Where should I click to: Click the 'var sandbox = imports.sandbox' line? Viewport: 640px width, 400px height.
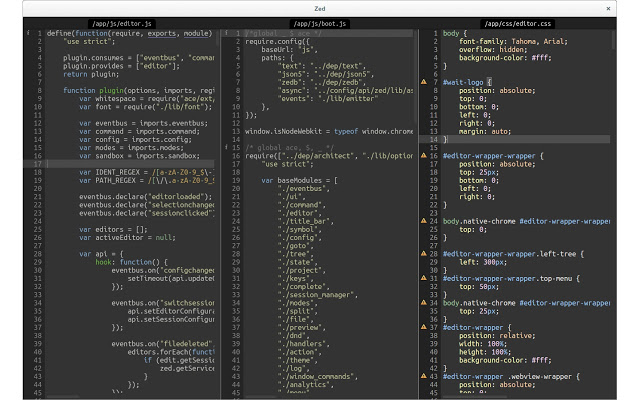point(139,156)
